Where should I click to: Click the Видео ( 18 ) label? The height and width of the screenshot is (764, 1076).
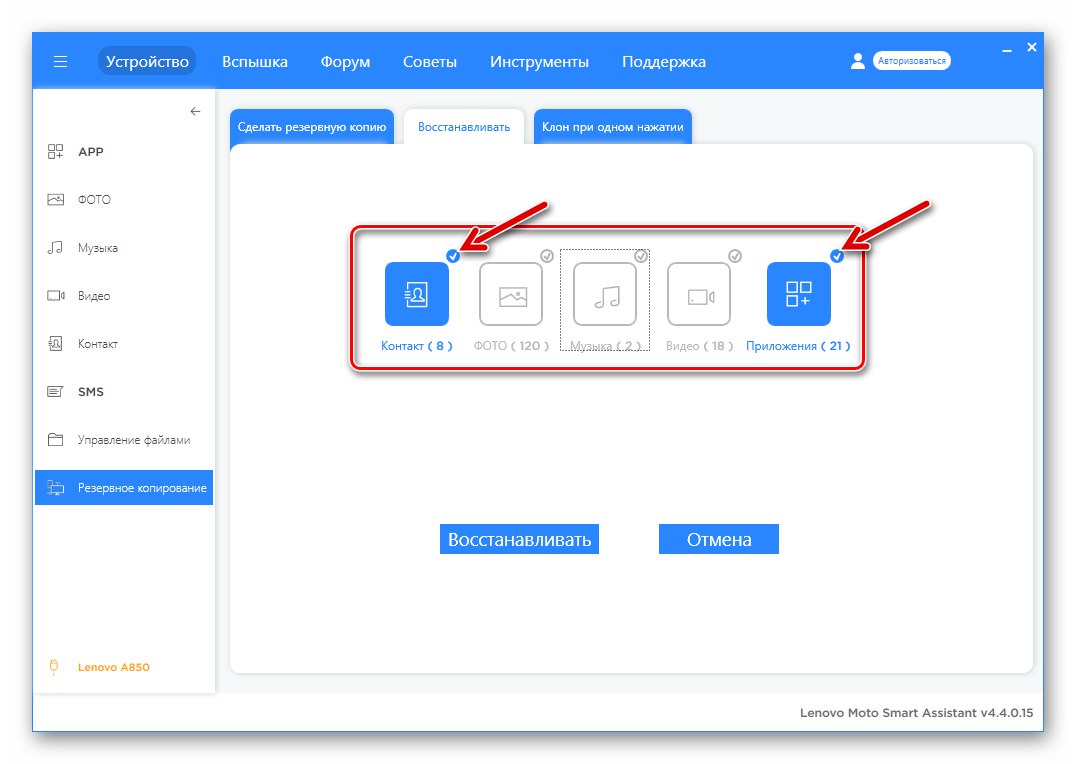click(x=699, y=346)
